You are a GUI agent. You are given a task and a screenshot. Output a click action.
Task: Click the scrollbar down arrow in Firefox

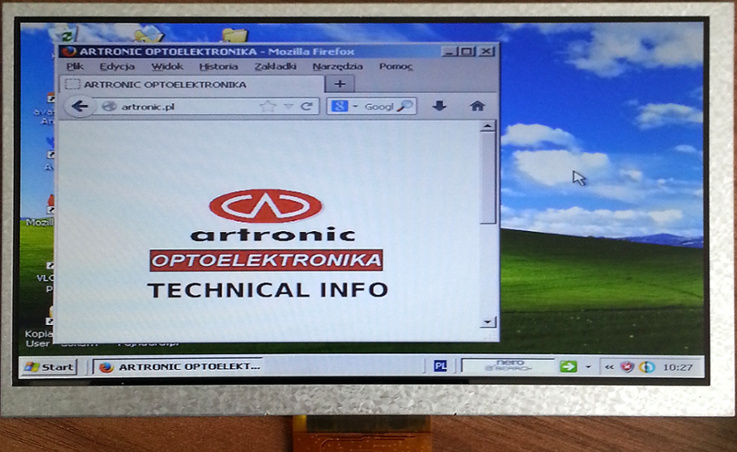pos(487,322)
